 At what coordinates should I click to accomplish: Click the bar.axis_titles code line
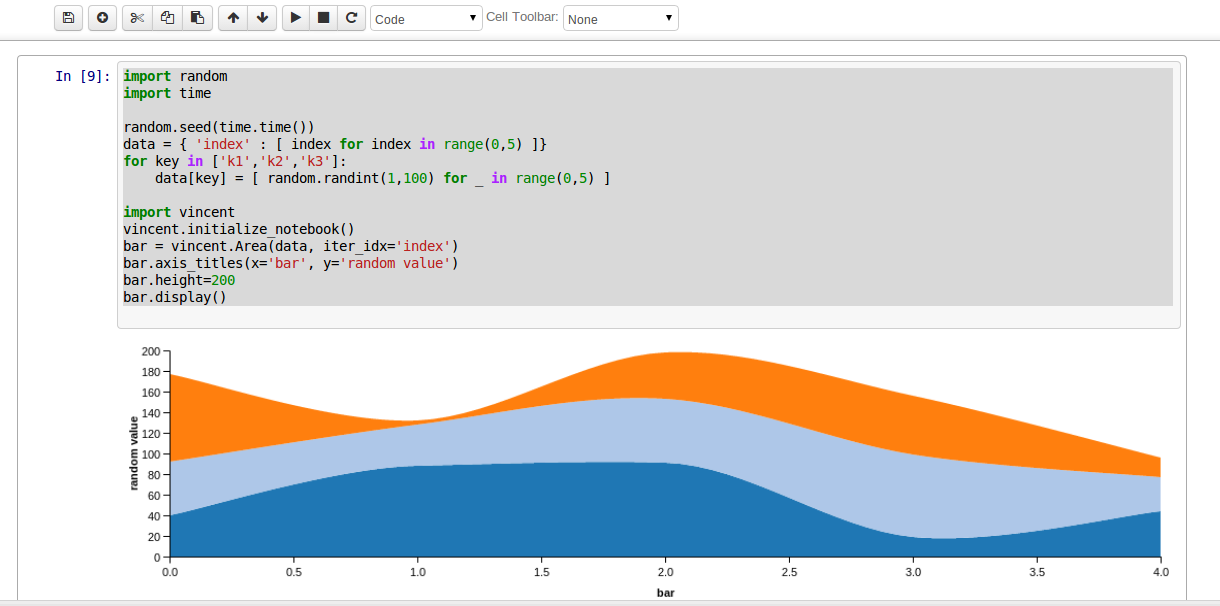[291, 263]
